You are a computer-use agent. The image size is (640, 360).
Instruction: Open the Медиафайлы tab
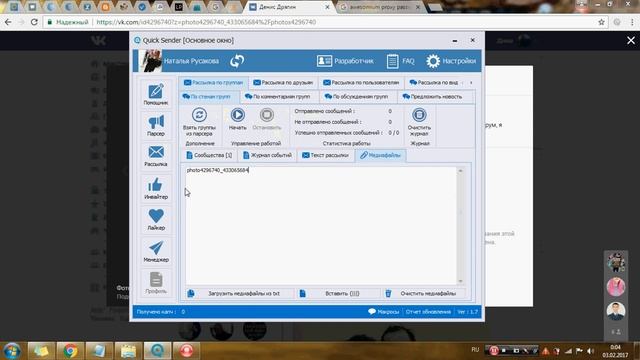pyautogui.click(x=380, y=156)
